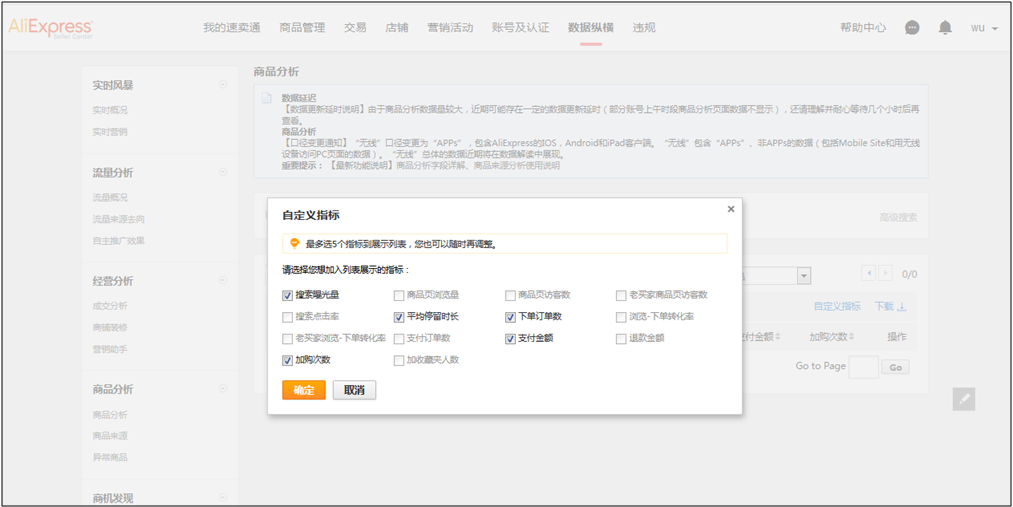Open the chat messages icon
The width and height of the screenshot is (1013, 507).
point(912,28)
